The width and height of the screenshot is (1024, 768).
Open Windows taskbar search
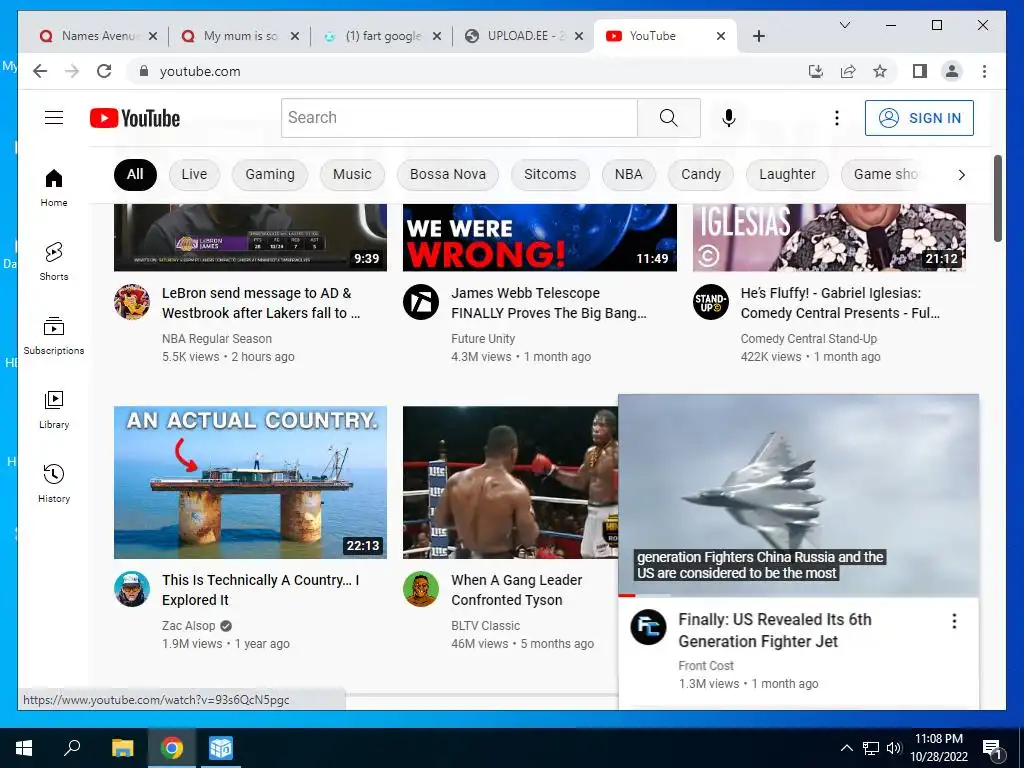[x=72, y=748]
